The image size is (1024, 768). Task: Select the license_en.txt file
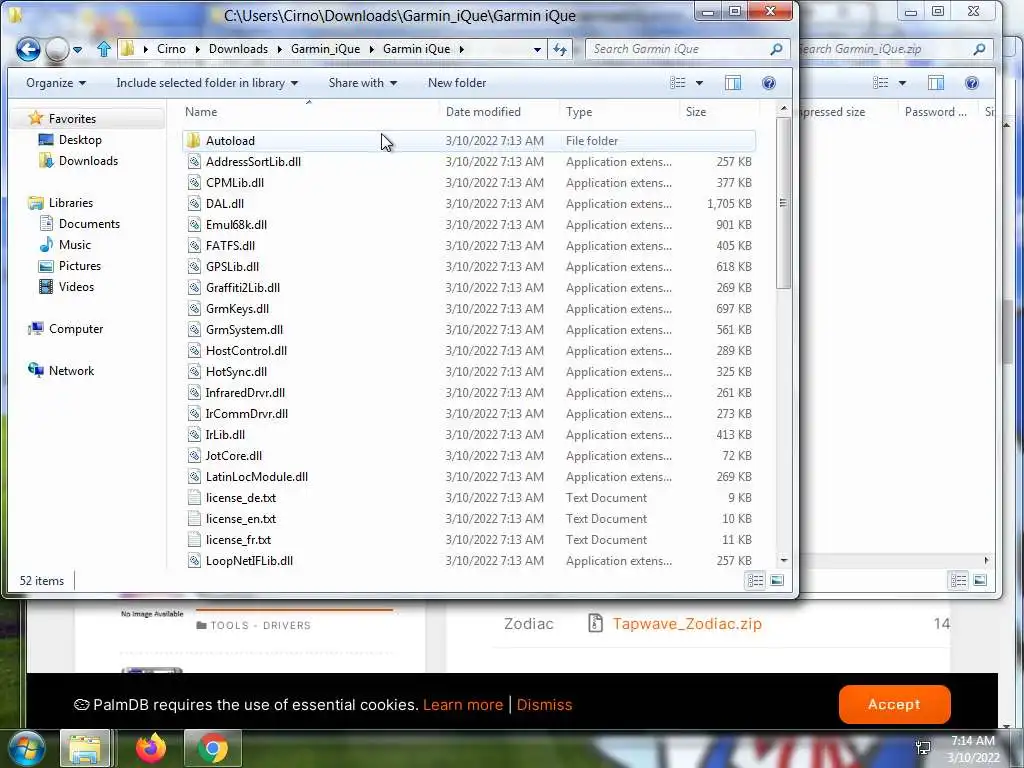(x=469, y=519)
